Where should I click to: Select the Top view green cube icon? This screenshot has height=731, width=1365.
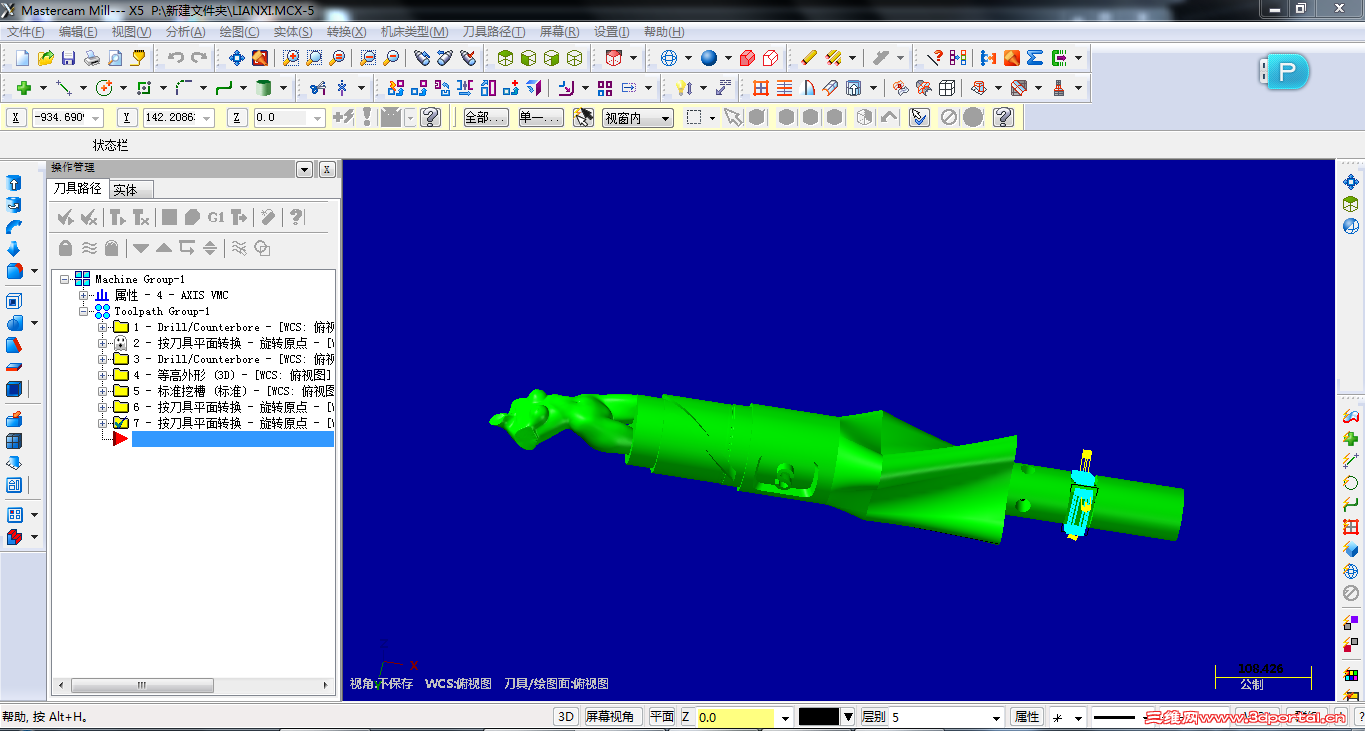(506, 58)
